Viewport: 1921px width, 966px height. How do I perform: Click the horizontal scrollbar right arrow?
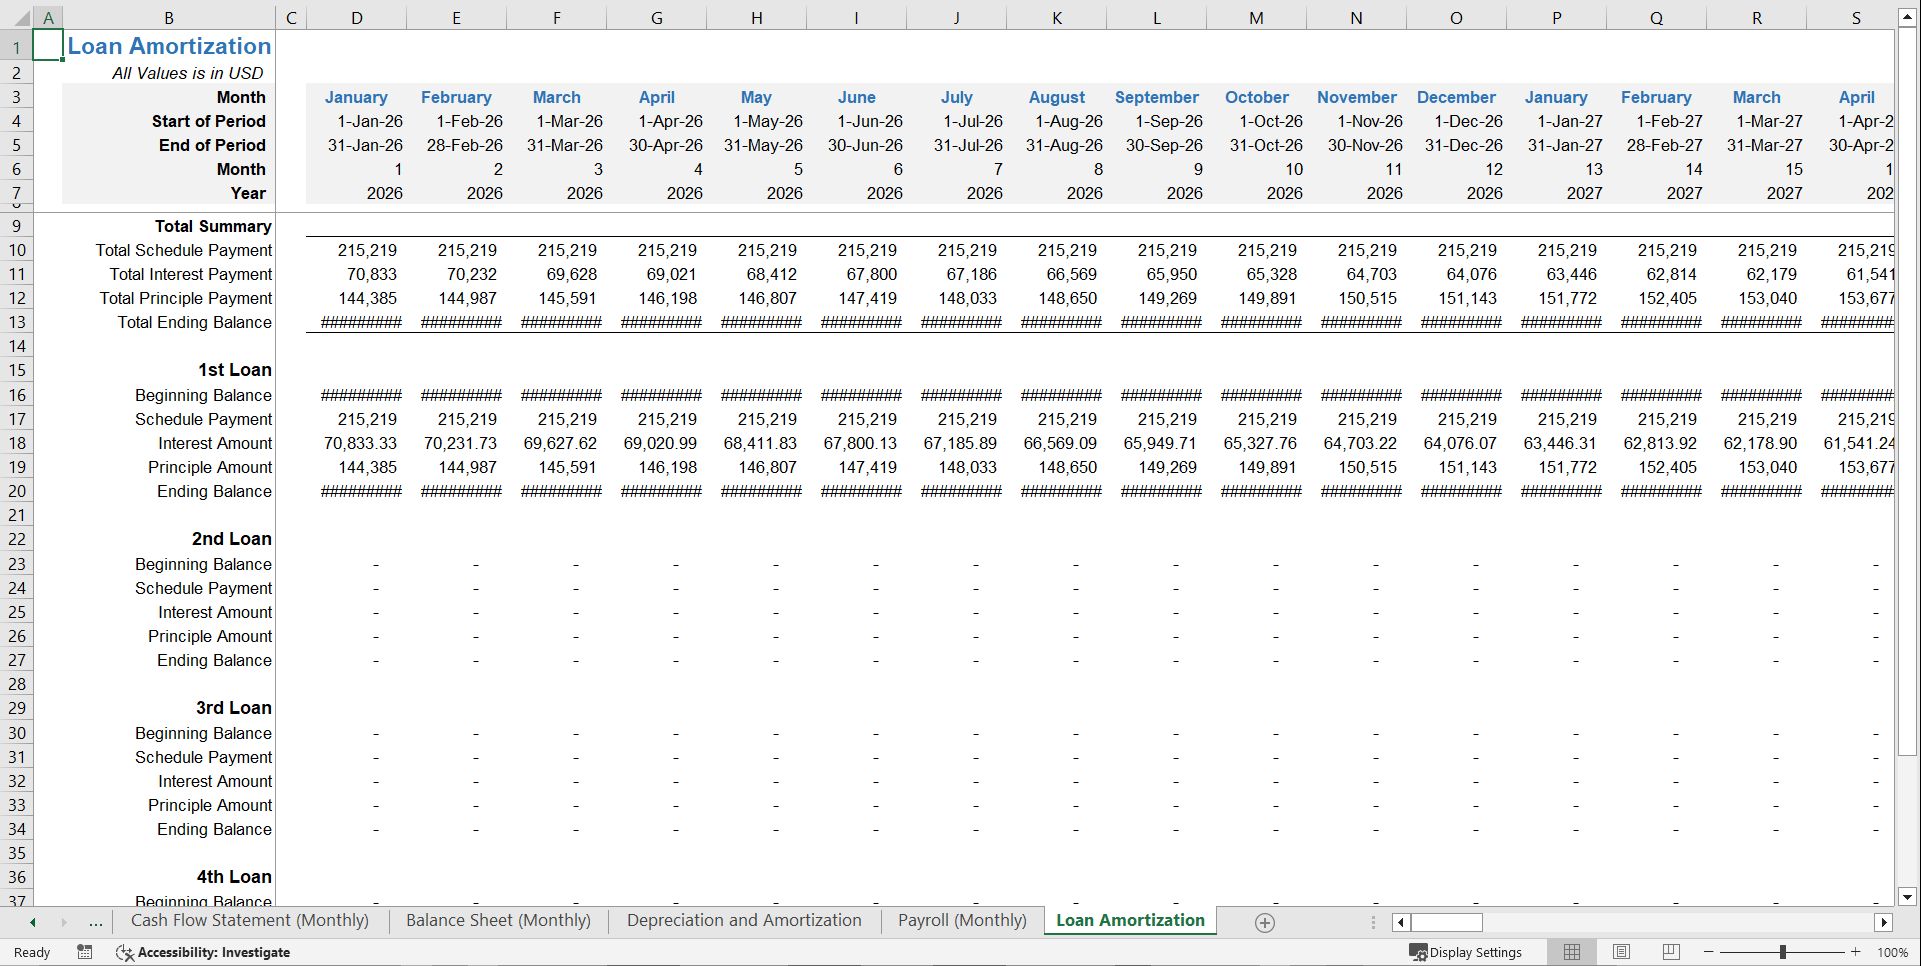(1884, 922)
